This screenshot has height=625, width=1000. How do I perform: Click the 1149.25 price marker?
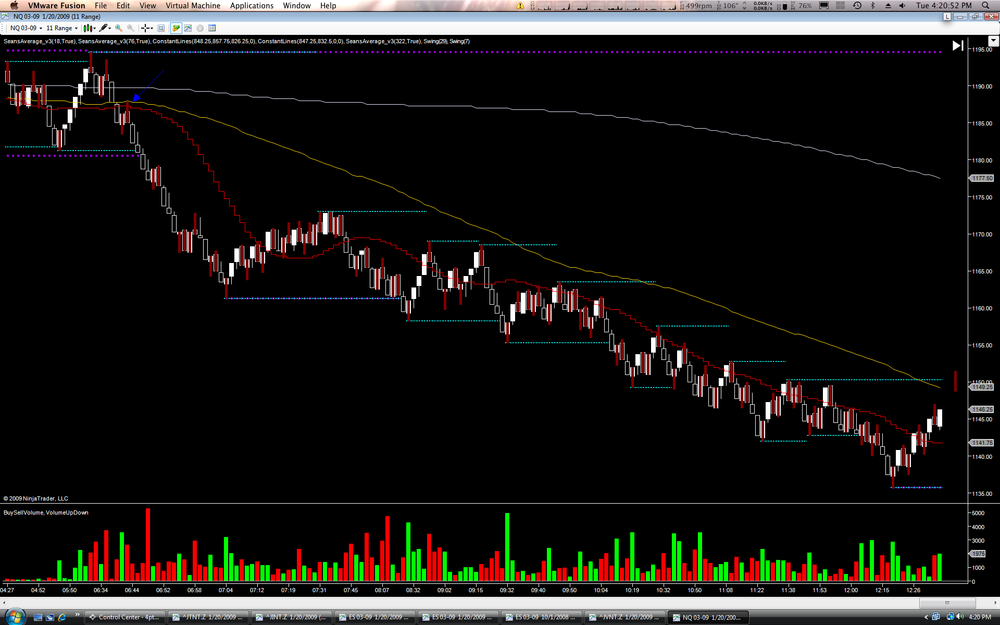(x=982, y=387)
